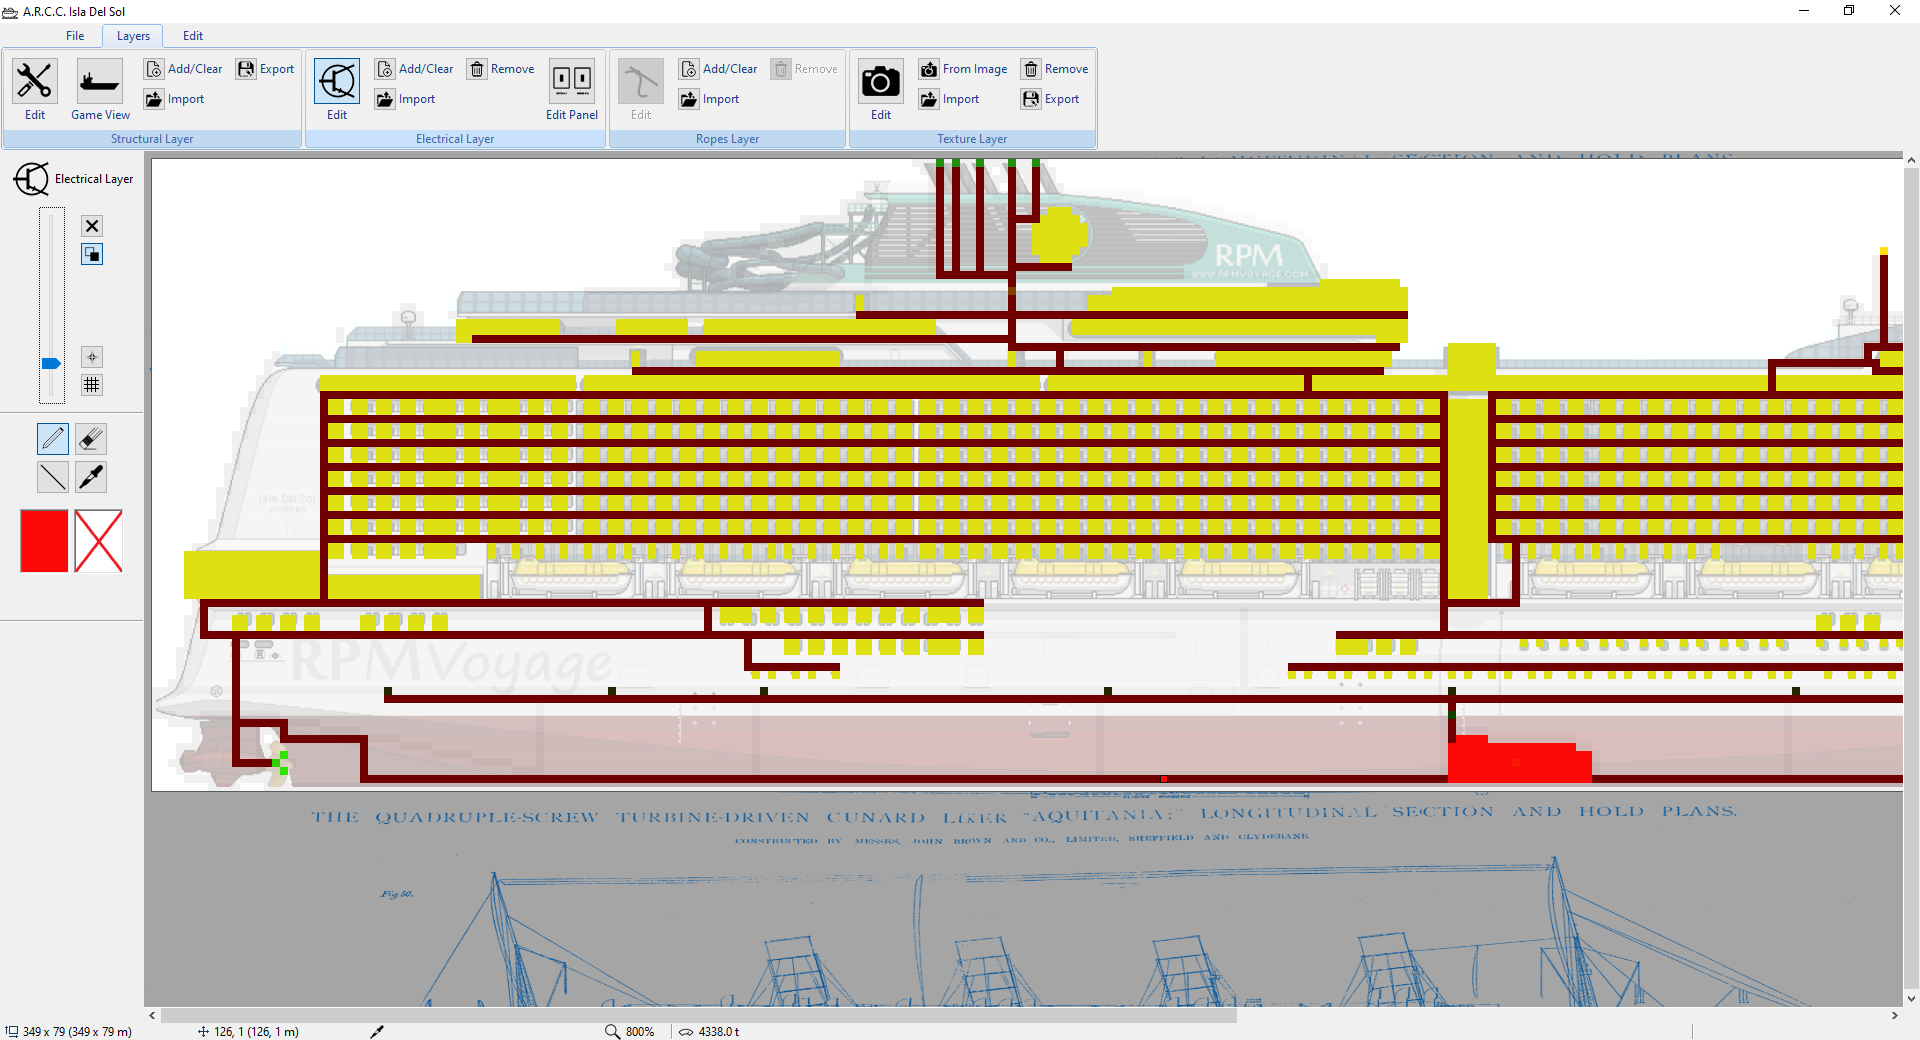Click Texture Layer Export

tap(1051, 99)
